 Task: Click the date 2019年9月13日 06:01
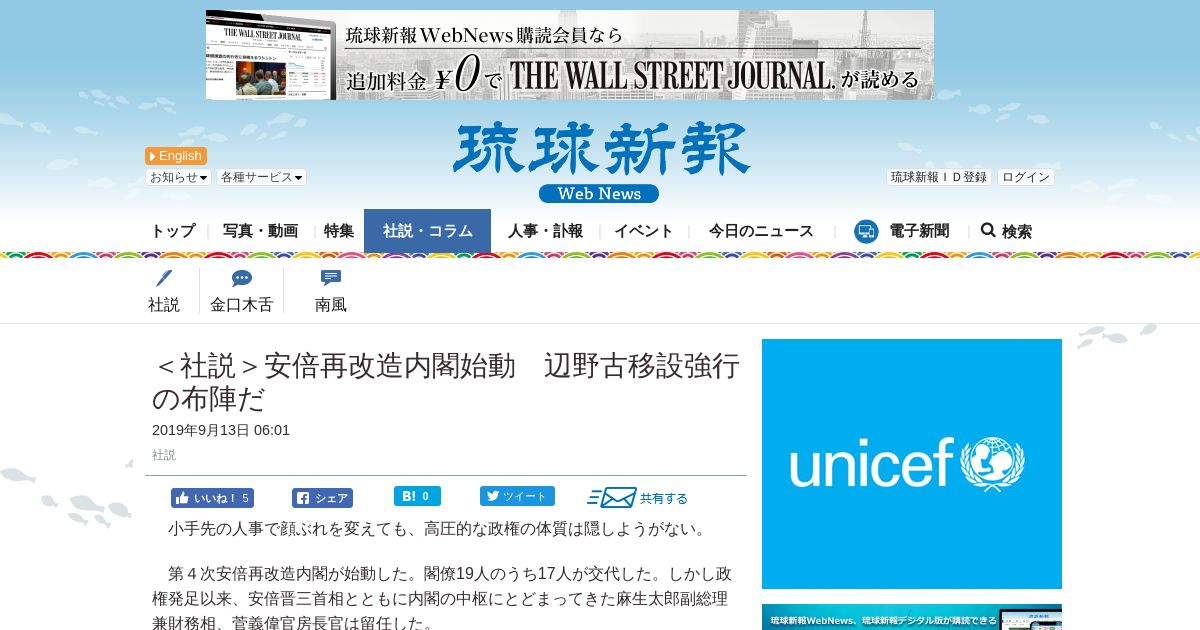point(221,430)
